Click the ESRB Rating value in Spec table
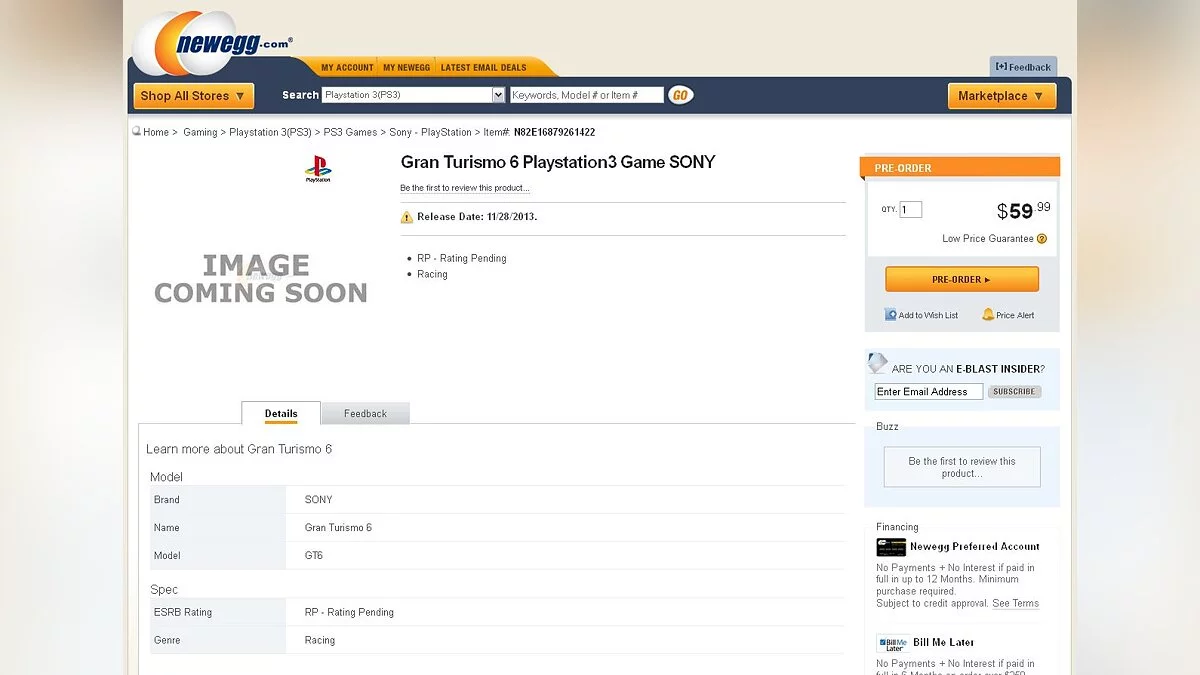Screen dimensions: 1200x675 349,613
